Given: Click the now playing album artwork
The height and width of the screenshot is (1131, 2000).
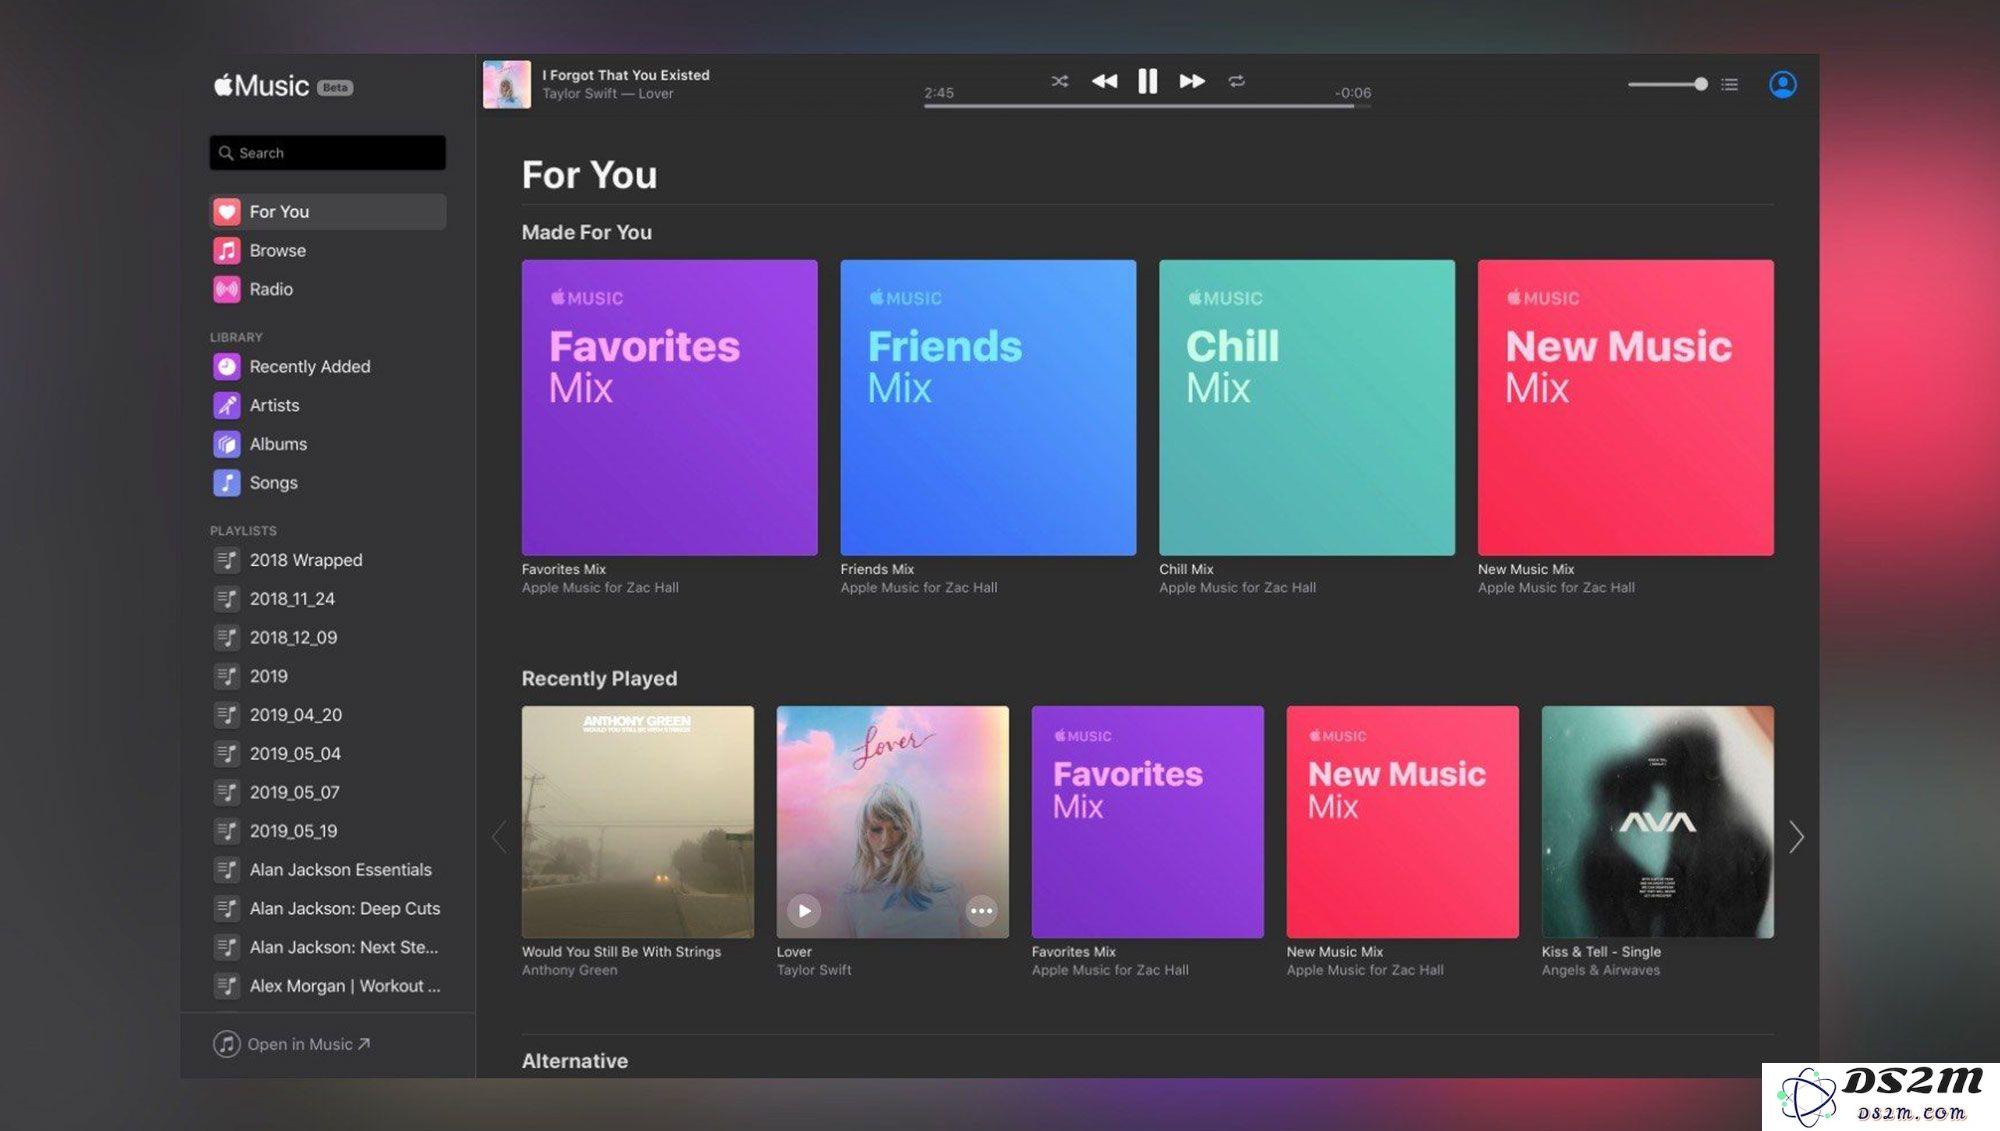Looking at the screenshot, I should 507,84.
